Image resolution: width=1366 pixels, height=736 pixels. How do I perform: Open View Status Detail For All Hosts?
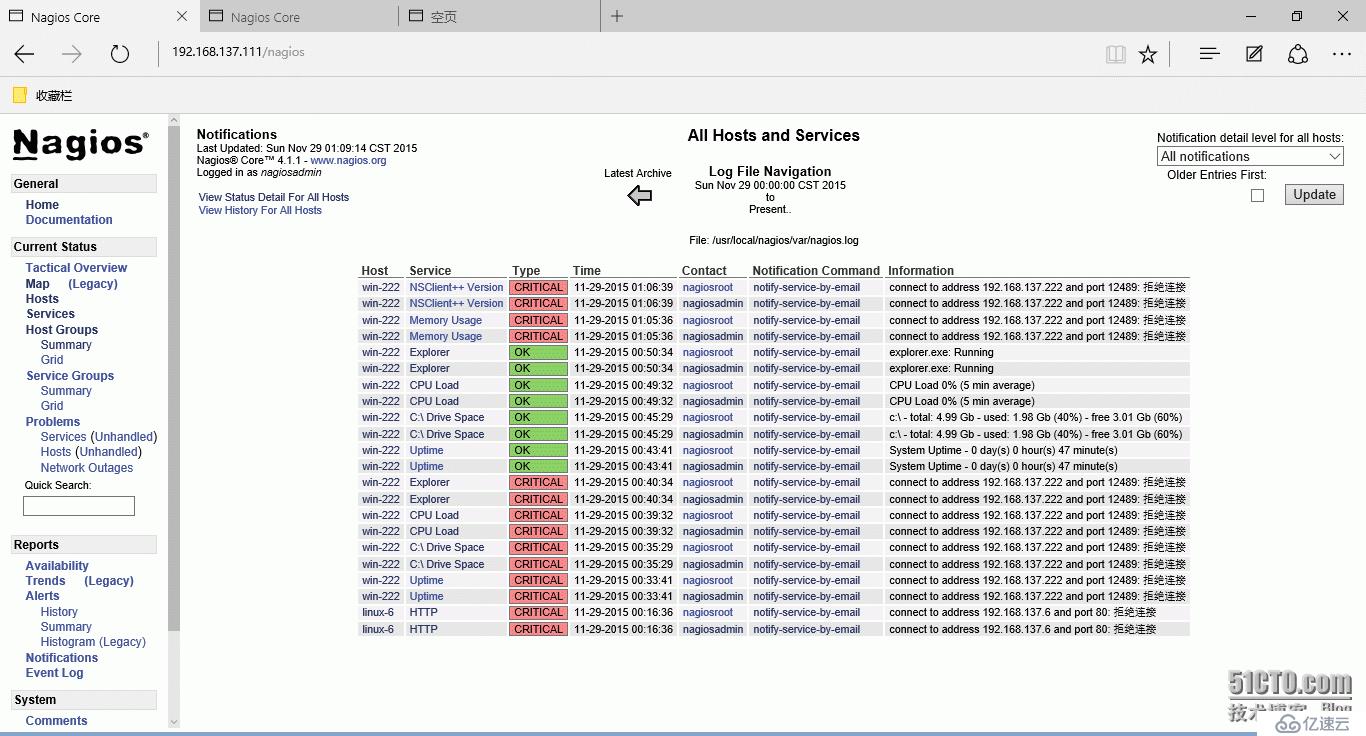pyautogui.click(x=274, y=197)
